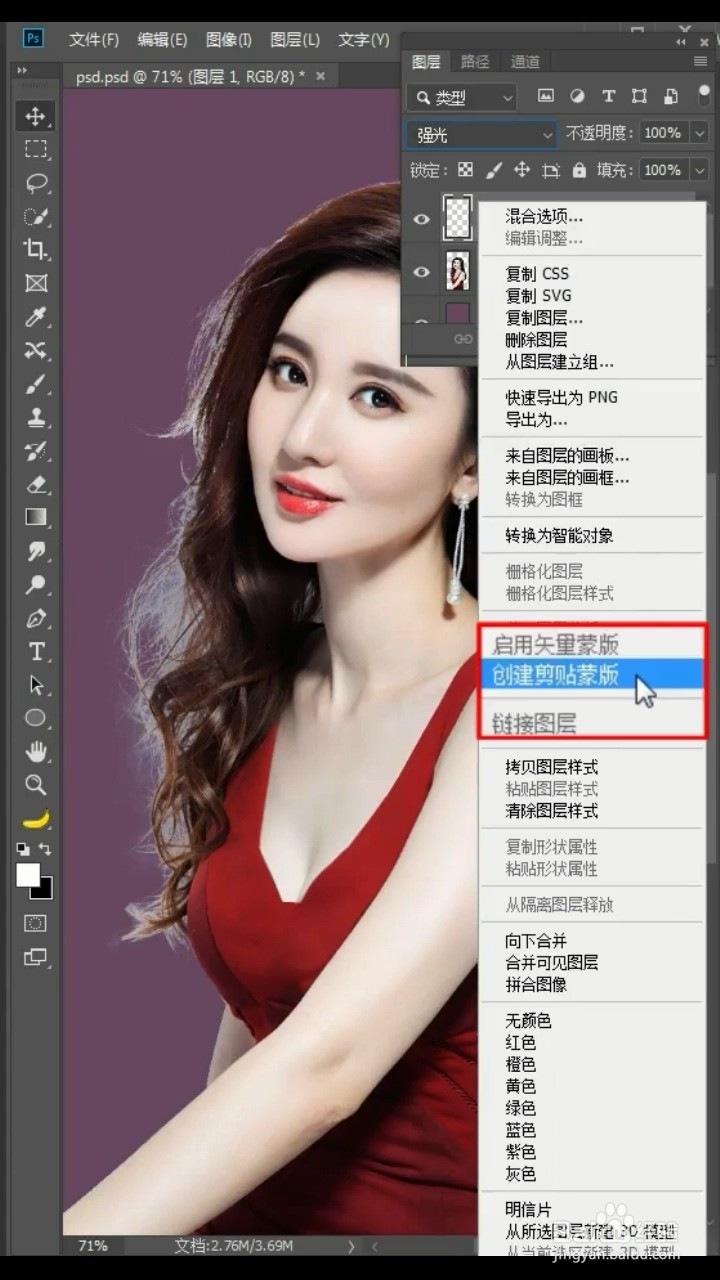This screenshot has width=720, height=1280.
Task: Click the foreground color swatch
Action: point(28,875)
